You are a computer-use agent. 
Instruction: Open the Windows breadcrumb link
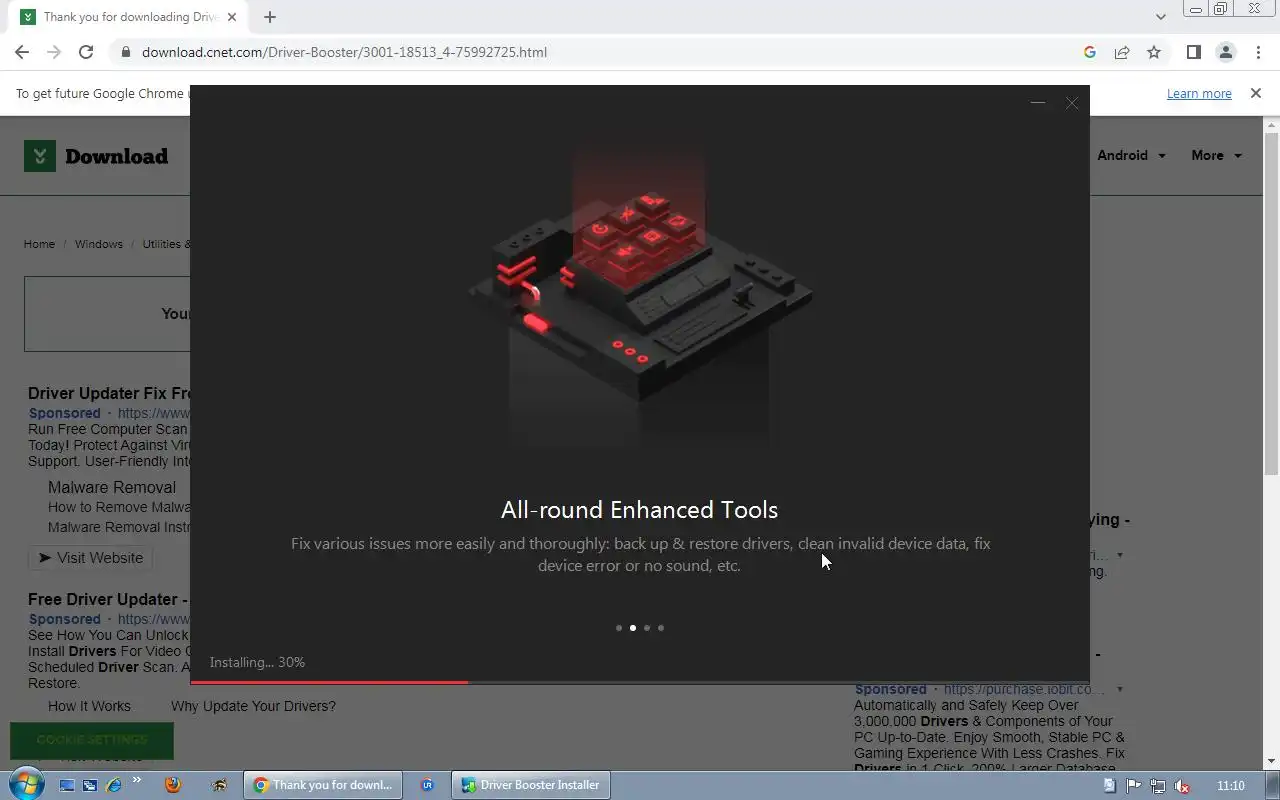(99, 244)
